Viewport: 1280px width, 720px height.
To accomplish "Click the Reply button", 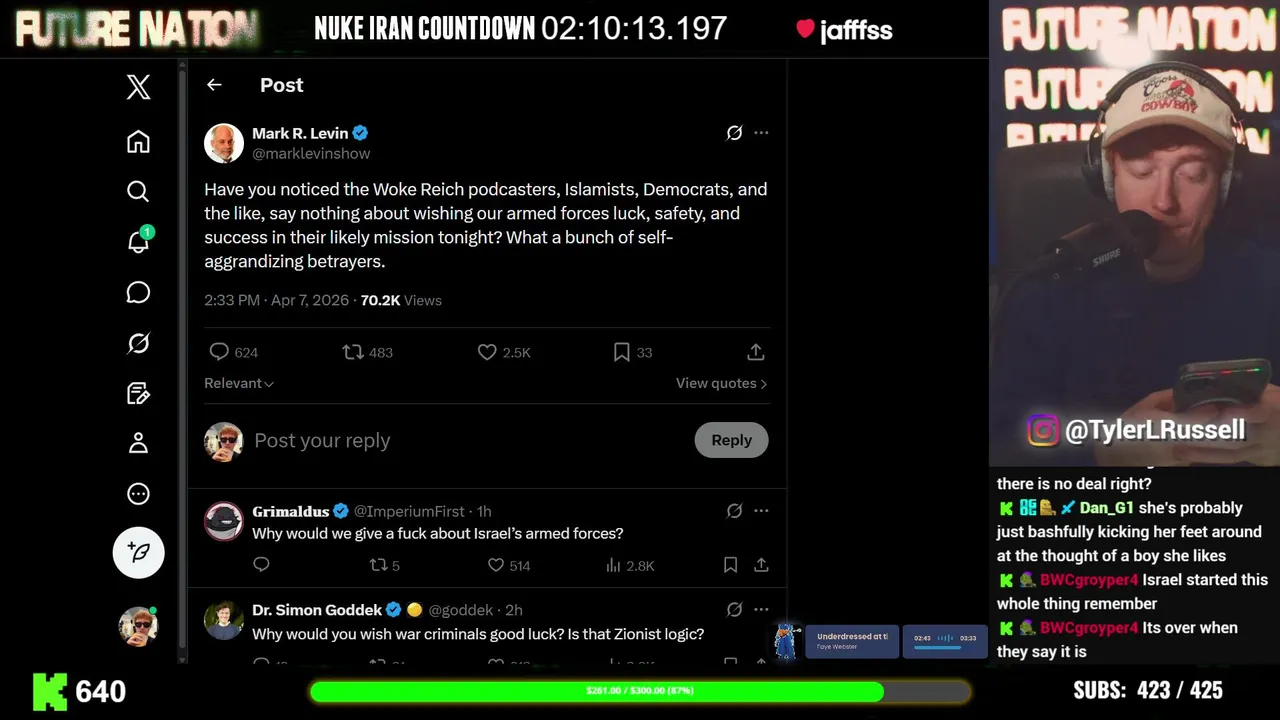I will click(731, 440).
